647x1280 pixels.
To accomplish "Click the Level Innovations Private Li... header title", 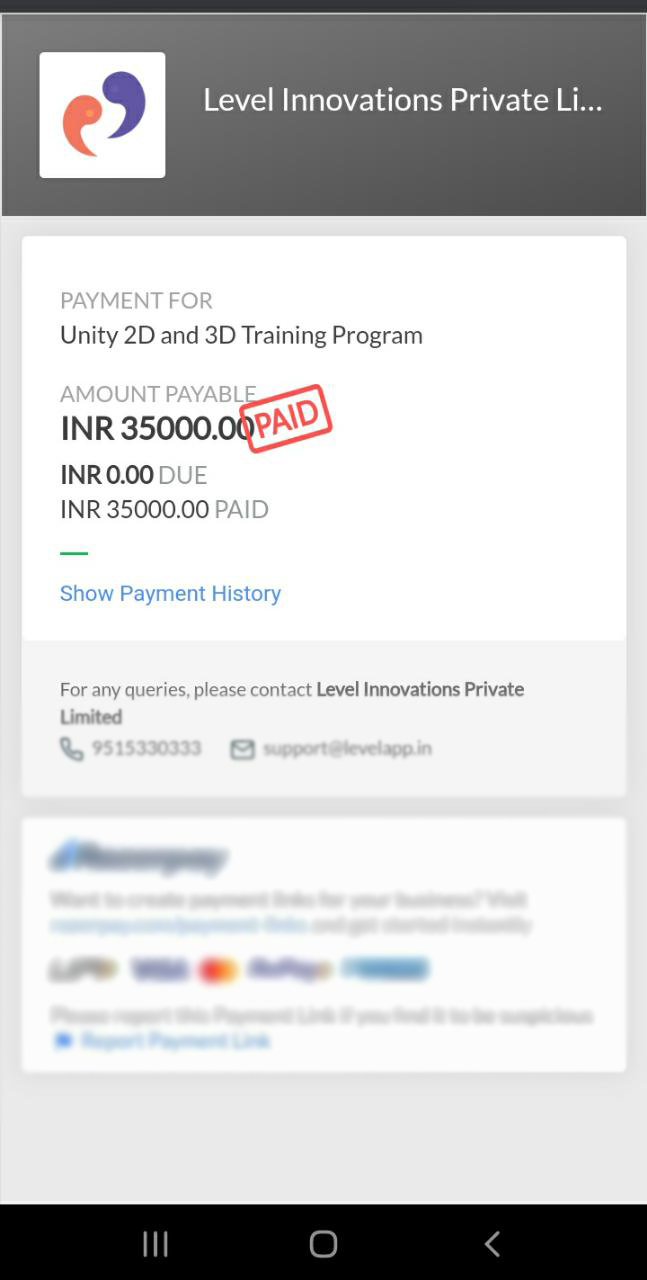I will (403, 100).
